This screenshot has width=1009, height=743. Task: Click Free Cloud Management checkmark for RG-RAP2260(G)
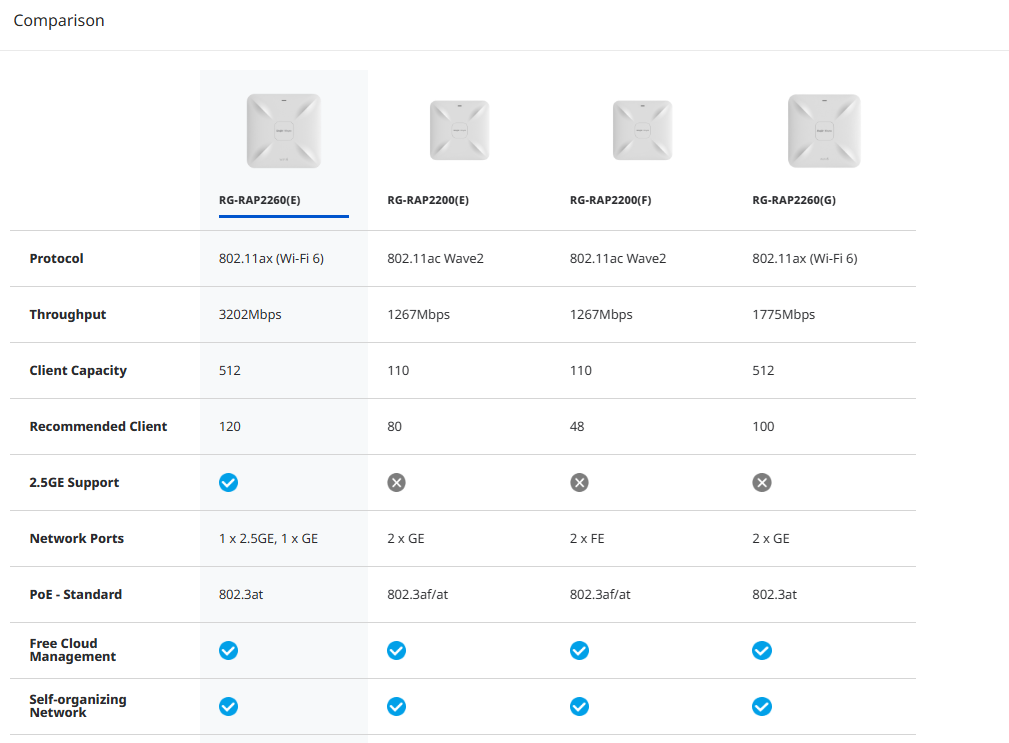click(762, 650)
